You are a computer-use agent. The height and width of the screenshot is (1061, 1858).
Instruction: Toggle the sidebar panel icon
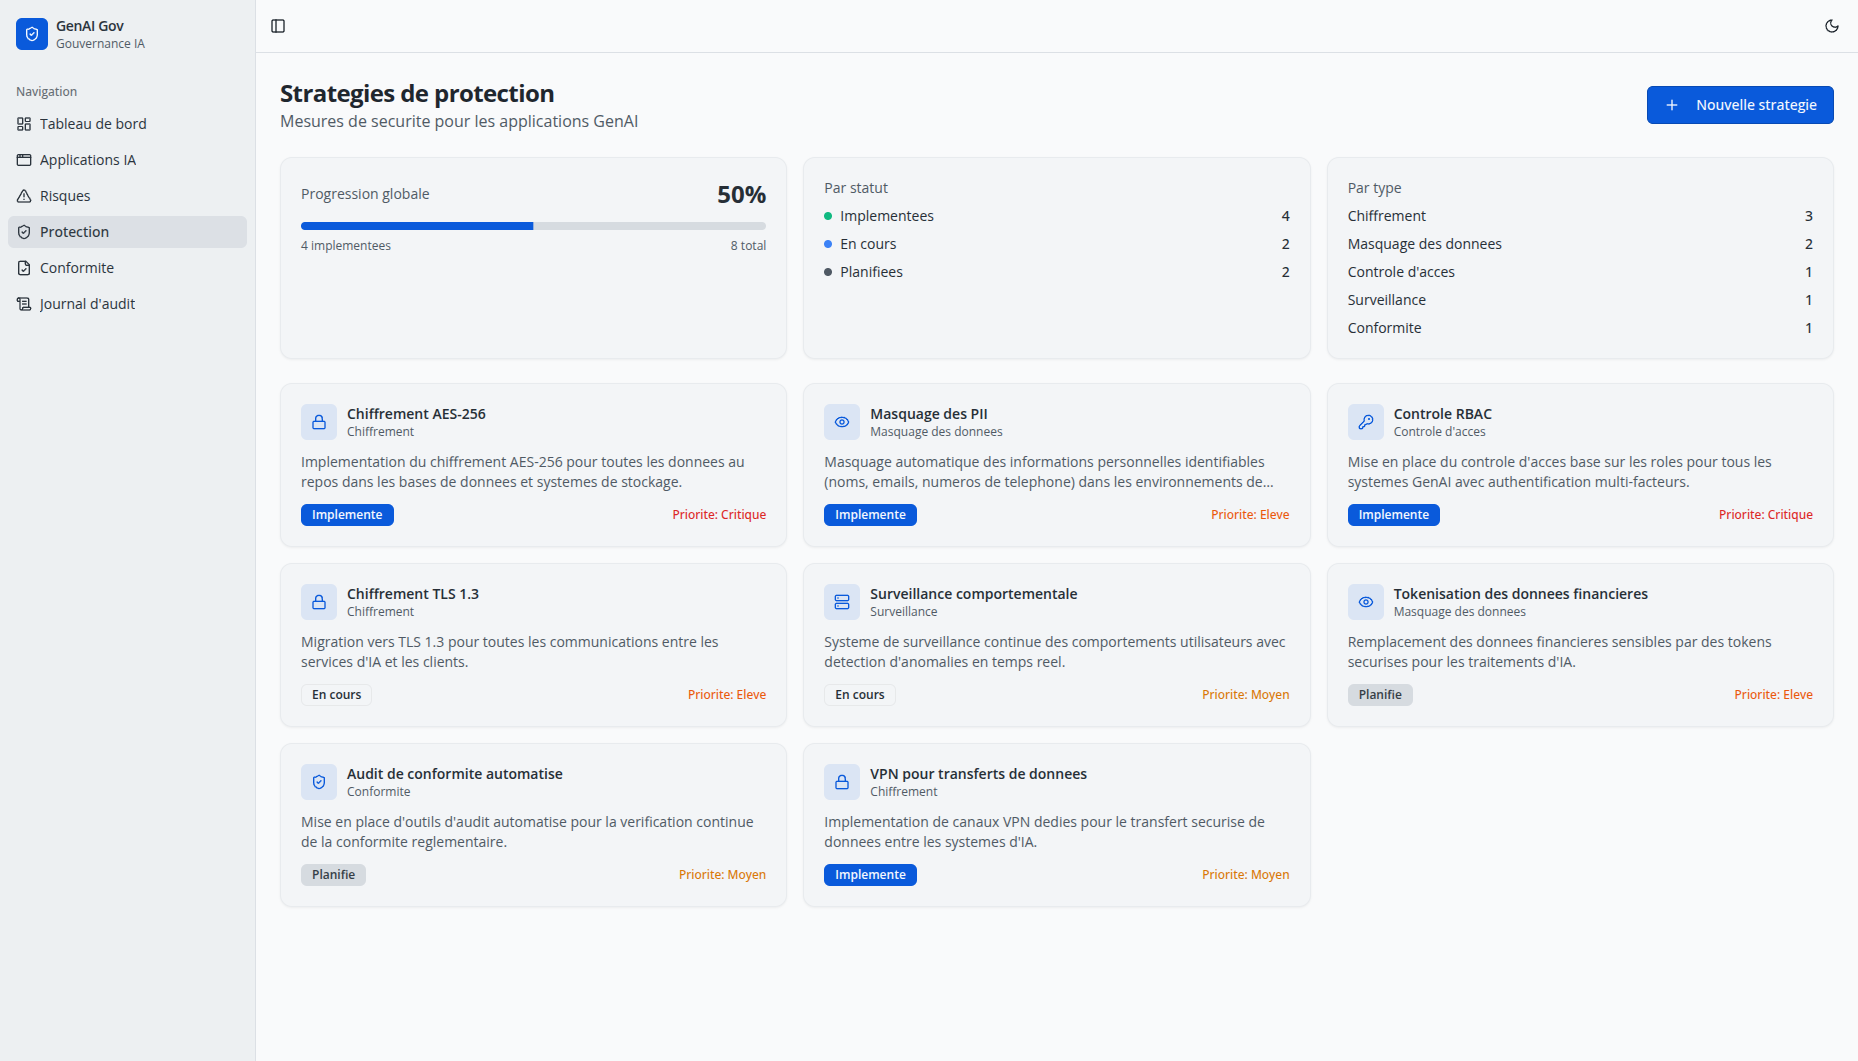[278, 26]
